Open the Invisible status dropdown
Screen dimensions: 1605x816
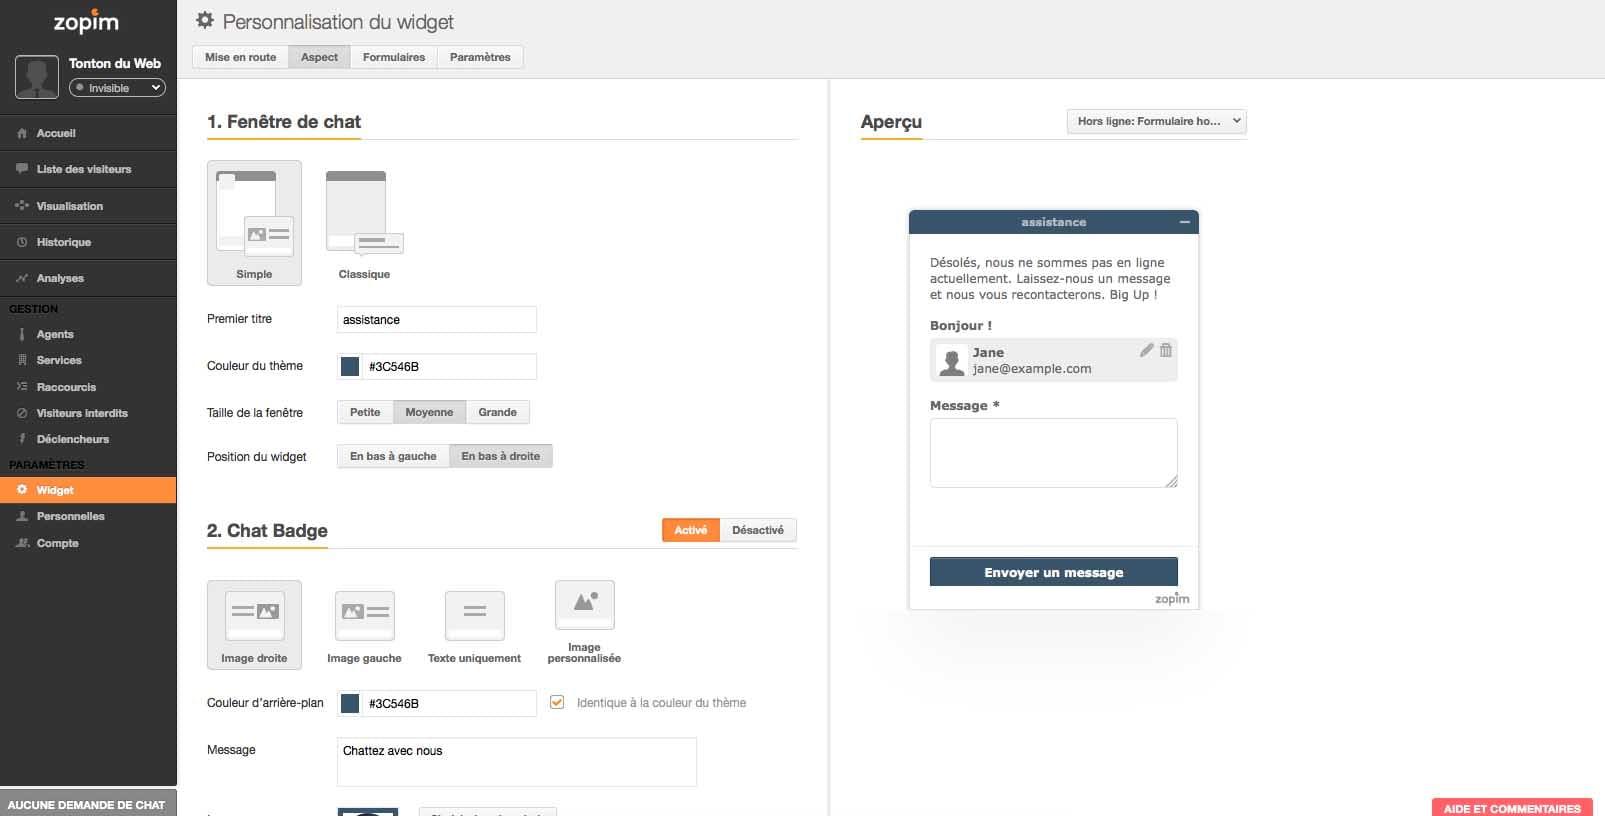117,88
